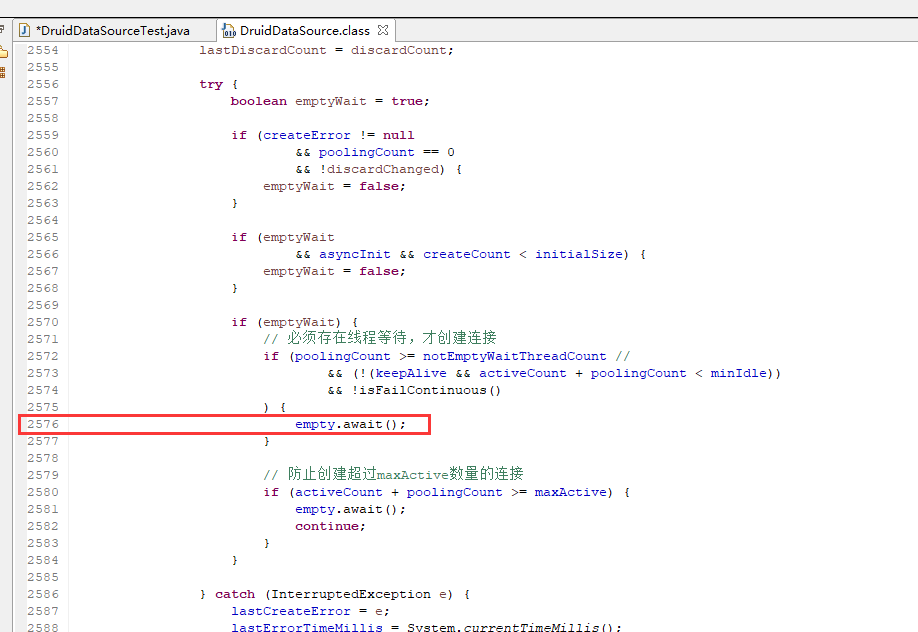
Task: Click 'lastDiscardCount = discardCount;' statement
Action: [x=326, y=50]
